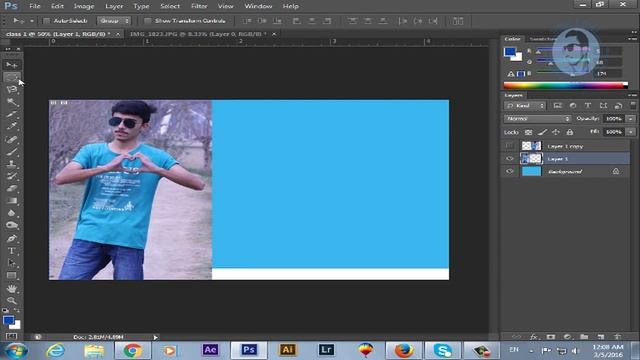Screen dimensions: 640x360
Task: Click the adjustment layer filter icon
Action: (573, 106)
